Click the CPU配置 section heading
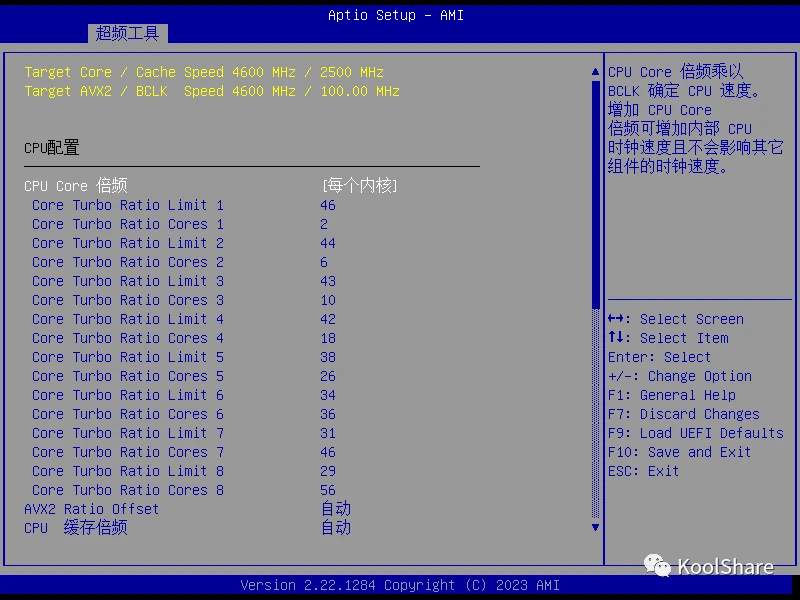 point(52,148)
